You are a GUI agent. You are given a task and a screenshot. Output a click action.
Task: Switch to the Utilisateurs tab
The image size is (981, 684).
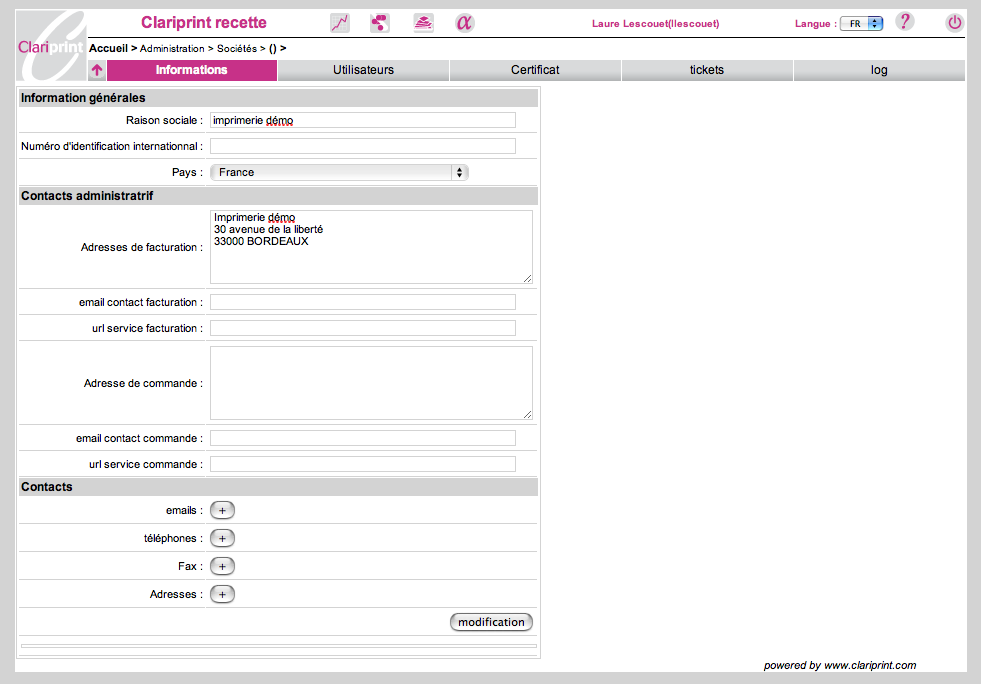pyautogui.click(x=363, y=70)
